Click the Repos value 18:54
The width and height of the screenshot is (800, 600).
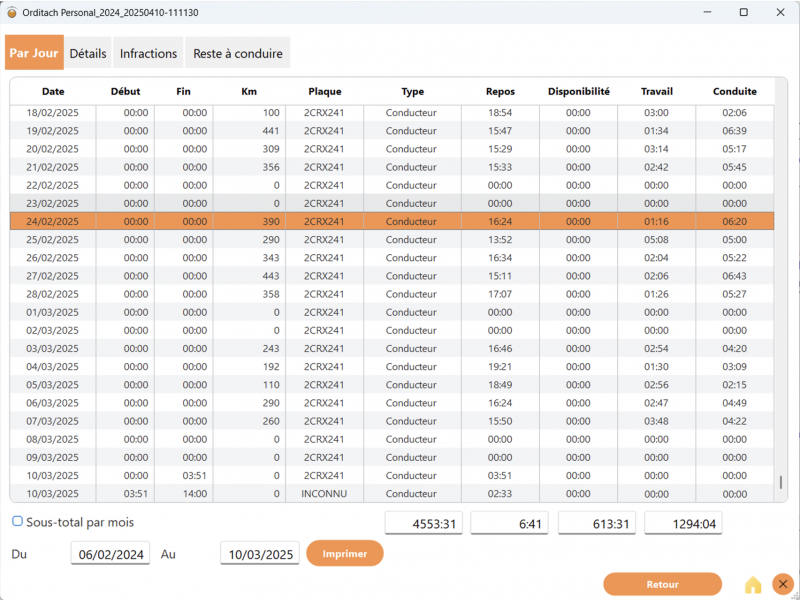click(x=500, y=113)
